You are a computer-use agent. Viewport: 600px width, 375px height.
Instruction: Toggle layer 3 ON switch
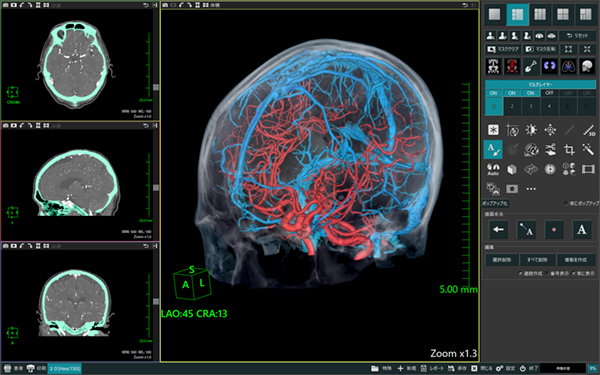pyautogui.click(x=530, y=93)
